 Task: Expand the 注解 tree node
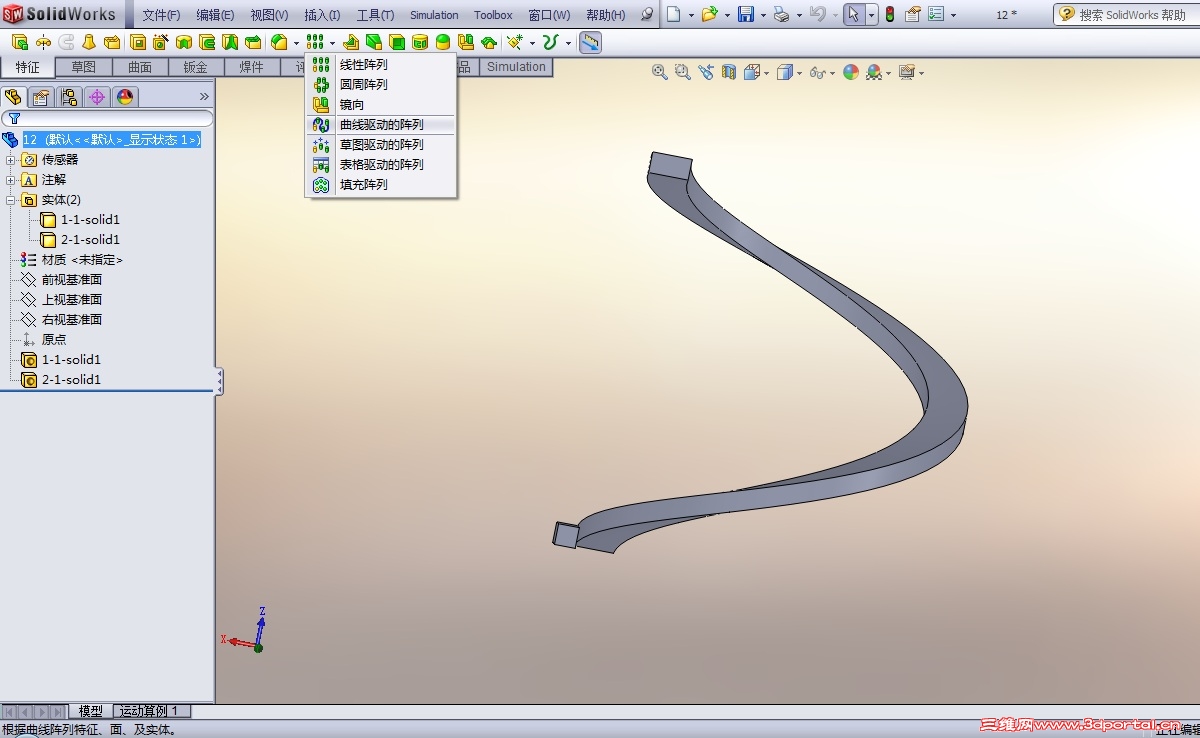coord(11,180)
